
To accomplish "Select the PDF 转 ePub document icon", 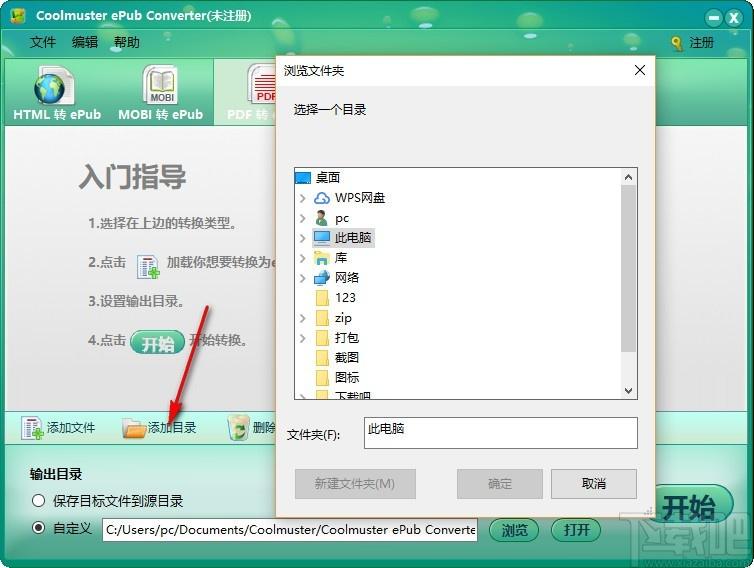I will point(262,84).
